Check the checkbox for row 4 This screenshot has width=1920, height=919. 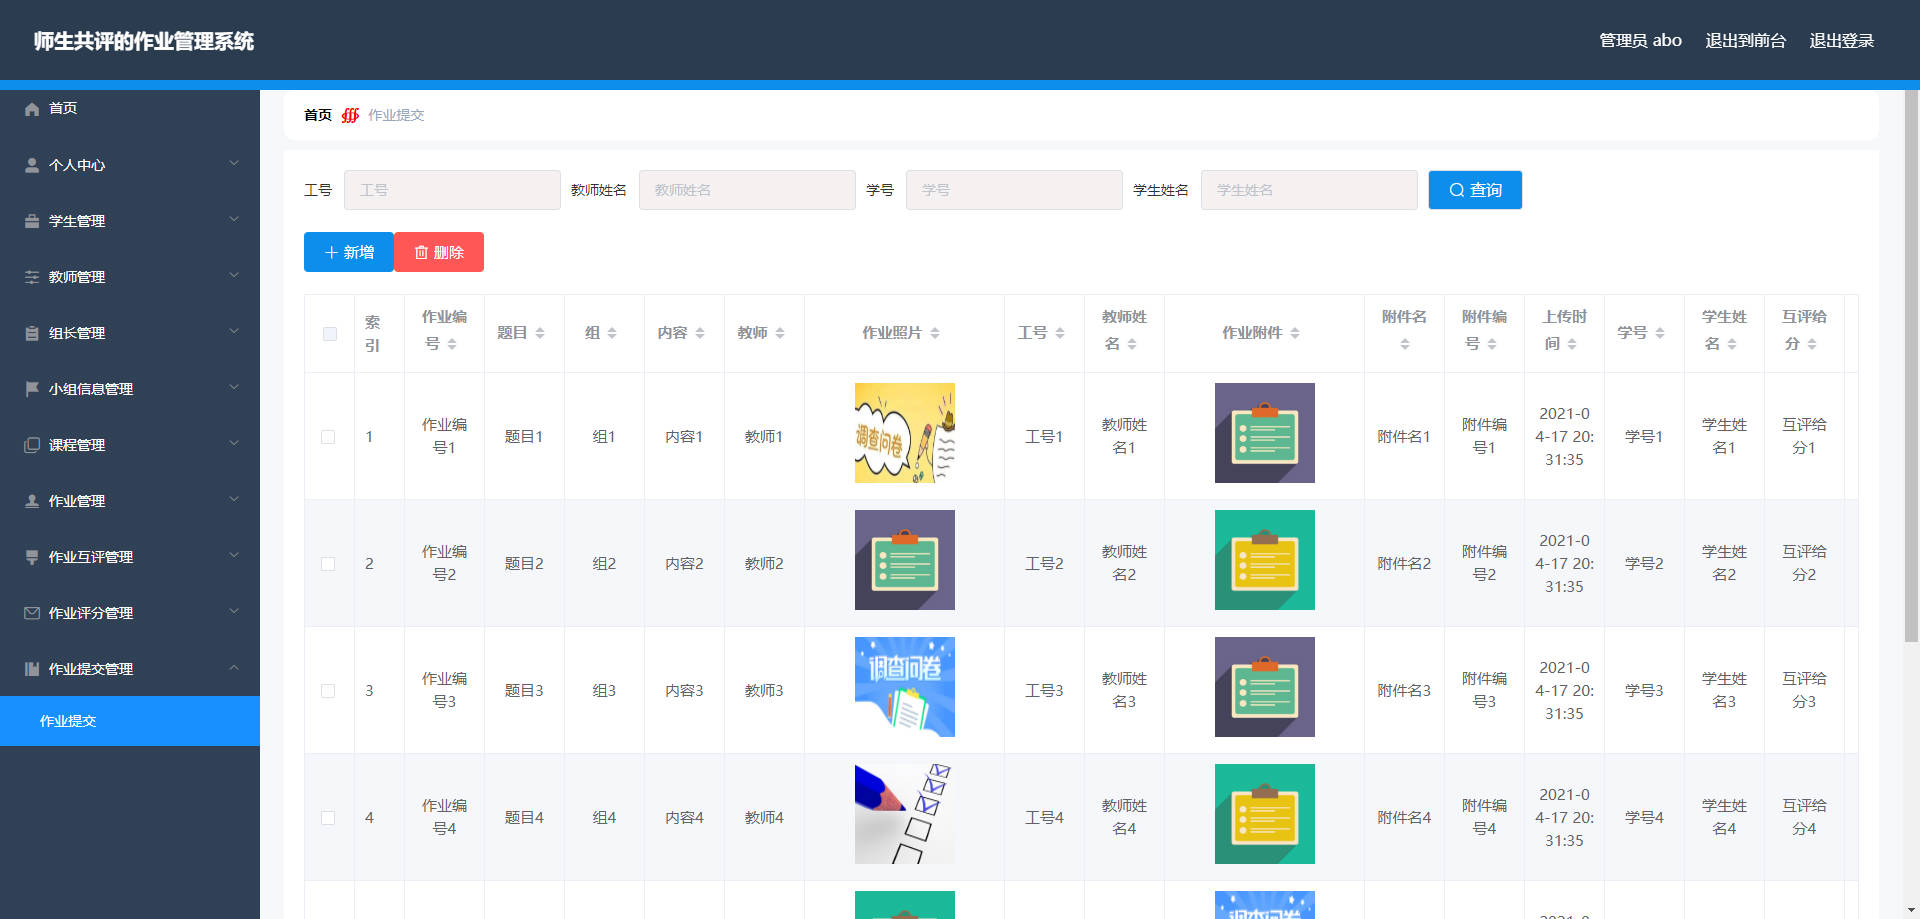tap(328, 818)
